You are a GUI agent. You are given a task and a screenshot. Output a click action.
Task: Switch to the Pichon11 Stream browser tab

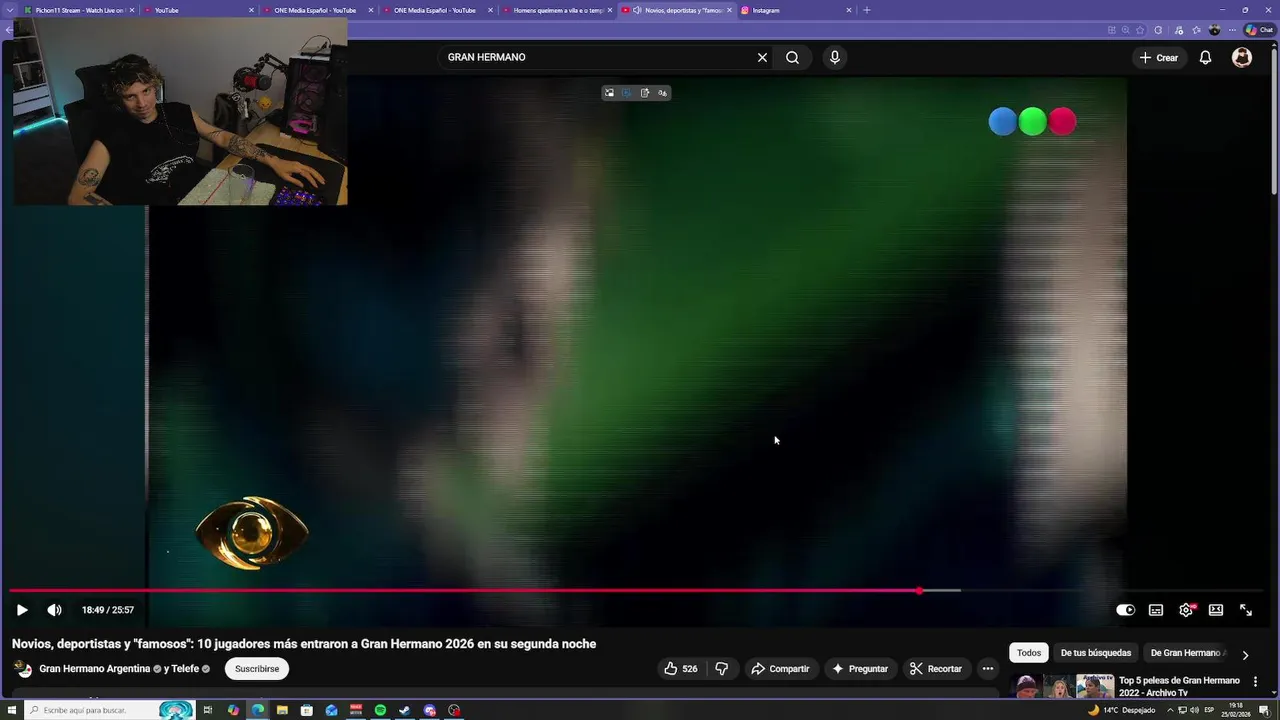point(78,10)
